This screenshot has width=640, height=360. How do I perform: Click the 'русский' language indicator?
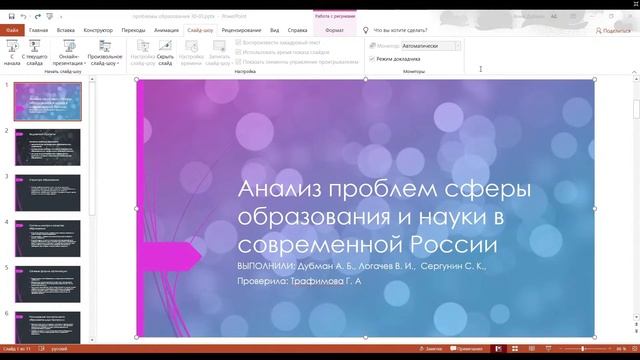point(60,349)
